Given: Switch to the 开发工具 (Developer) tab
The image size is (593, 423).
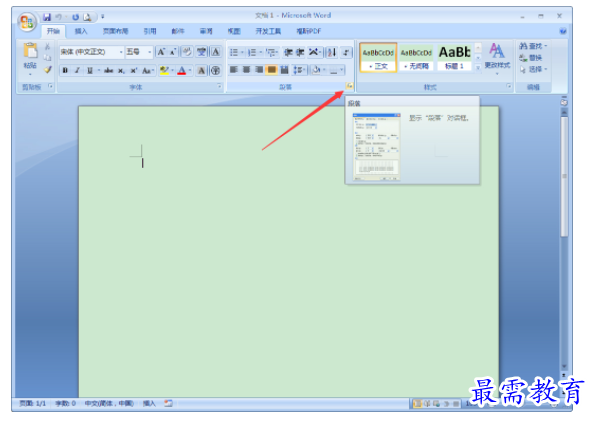Looking at the screenshot, I should pos(268,31).
